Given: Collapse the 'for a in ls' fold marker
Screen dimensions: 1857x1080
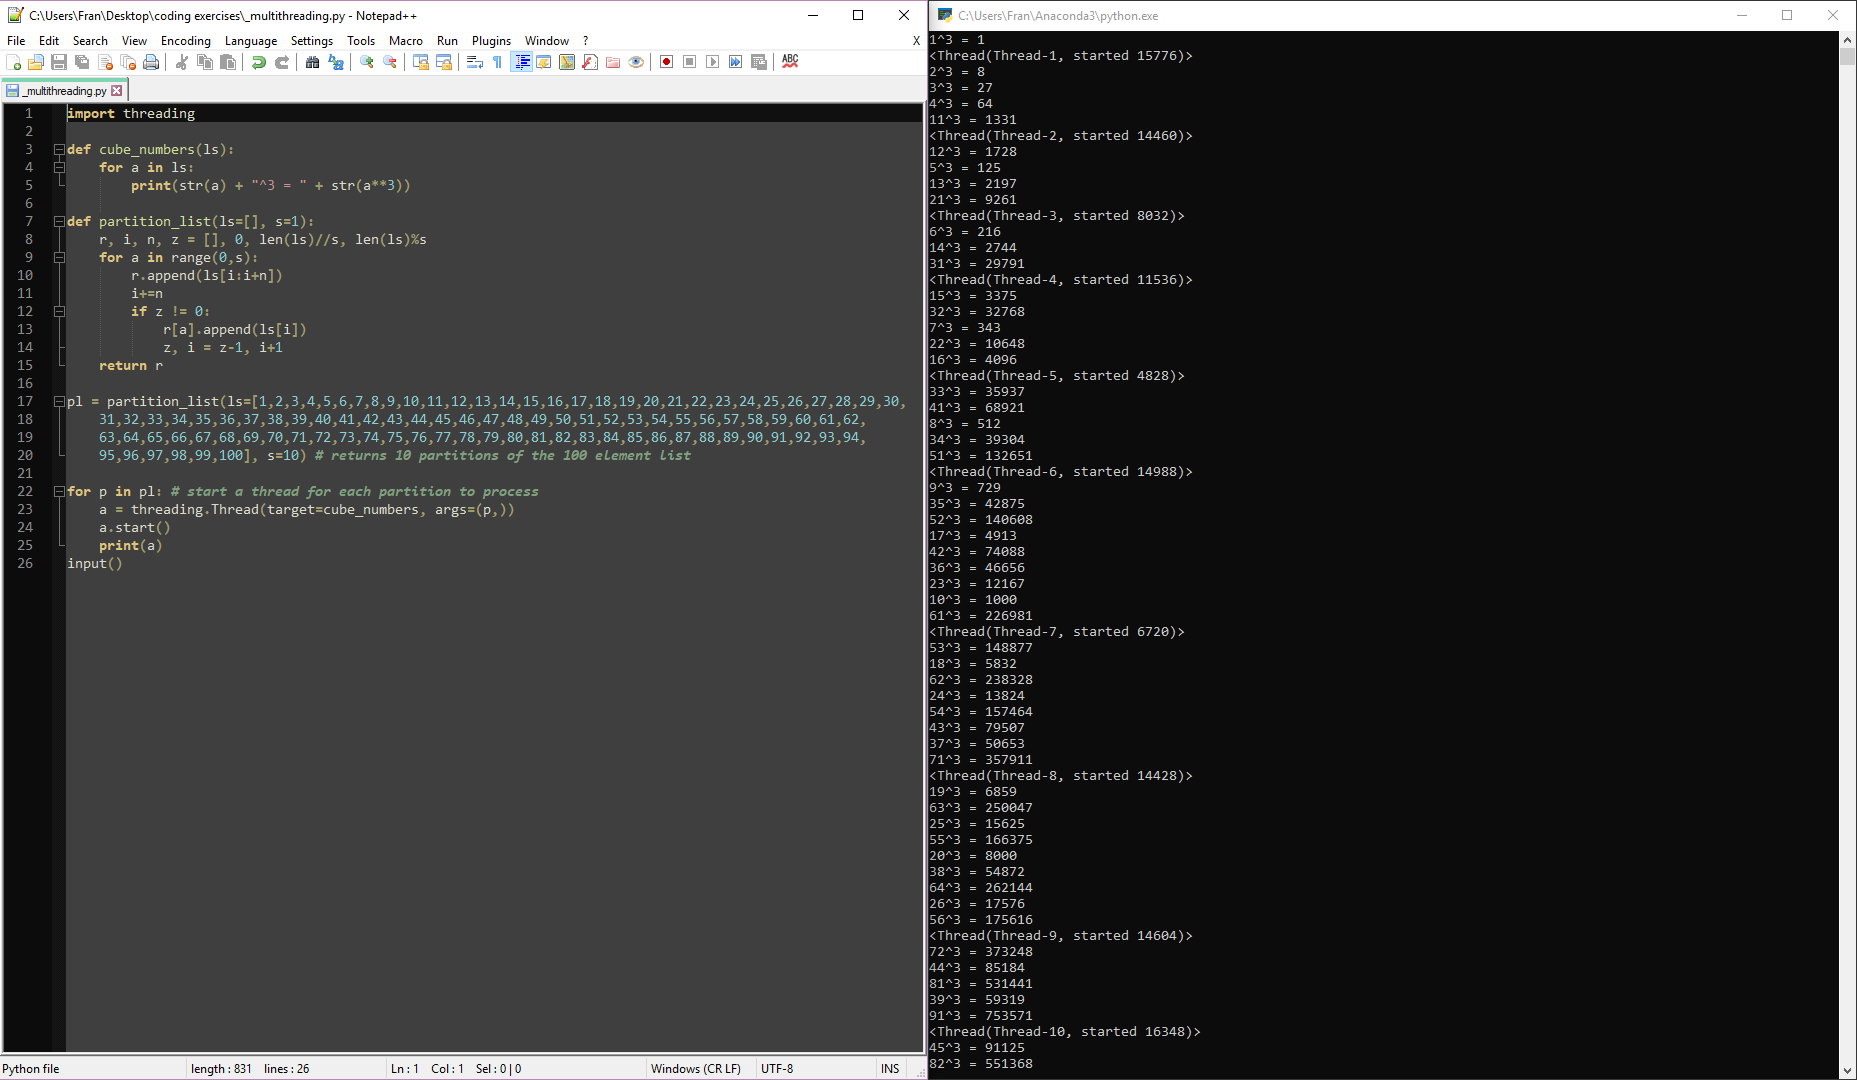Looking at the screenshot, I should [x=59, y=168].
